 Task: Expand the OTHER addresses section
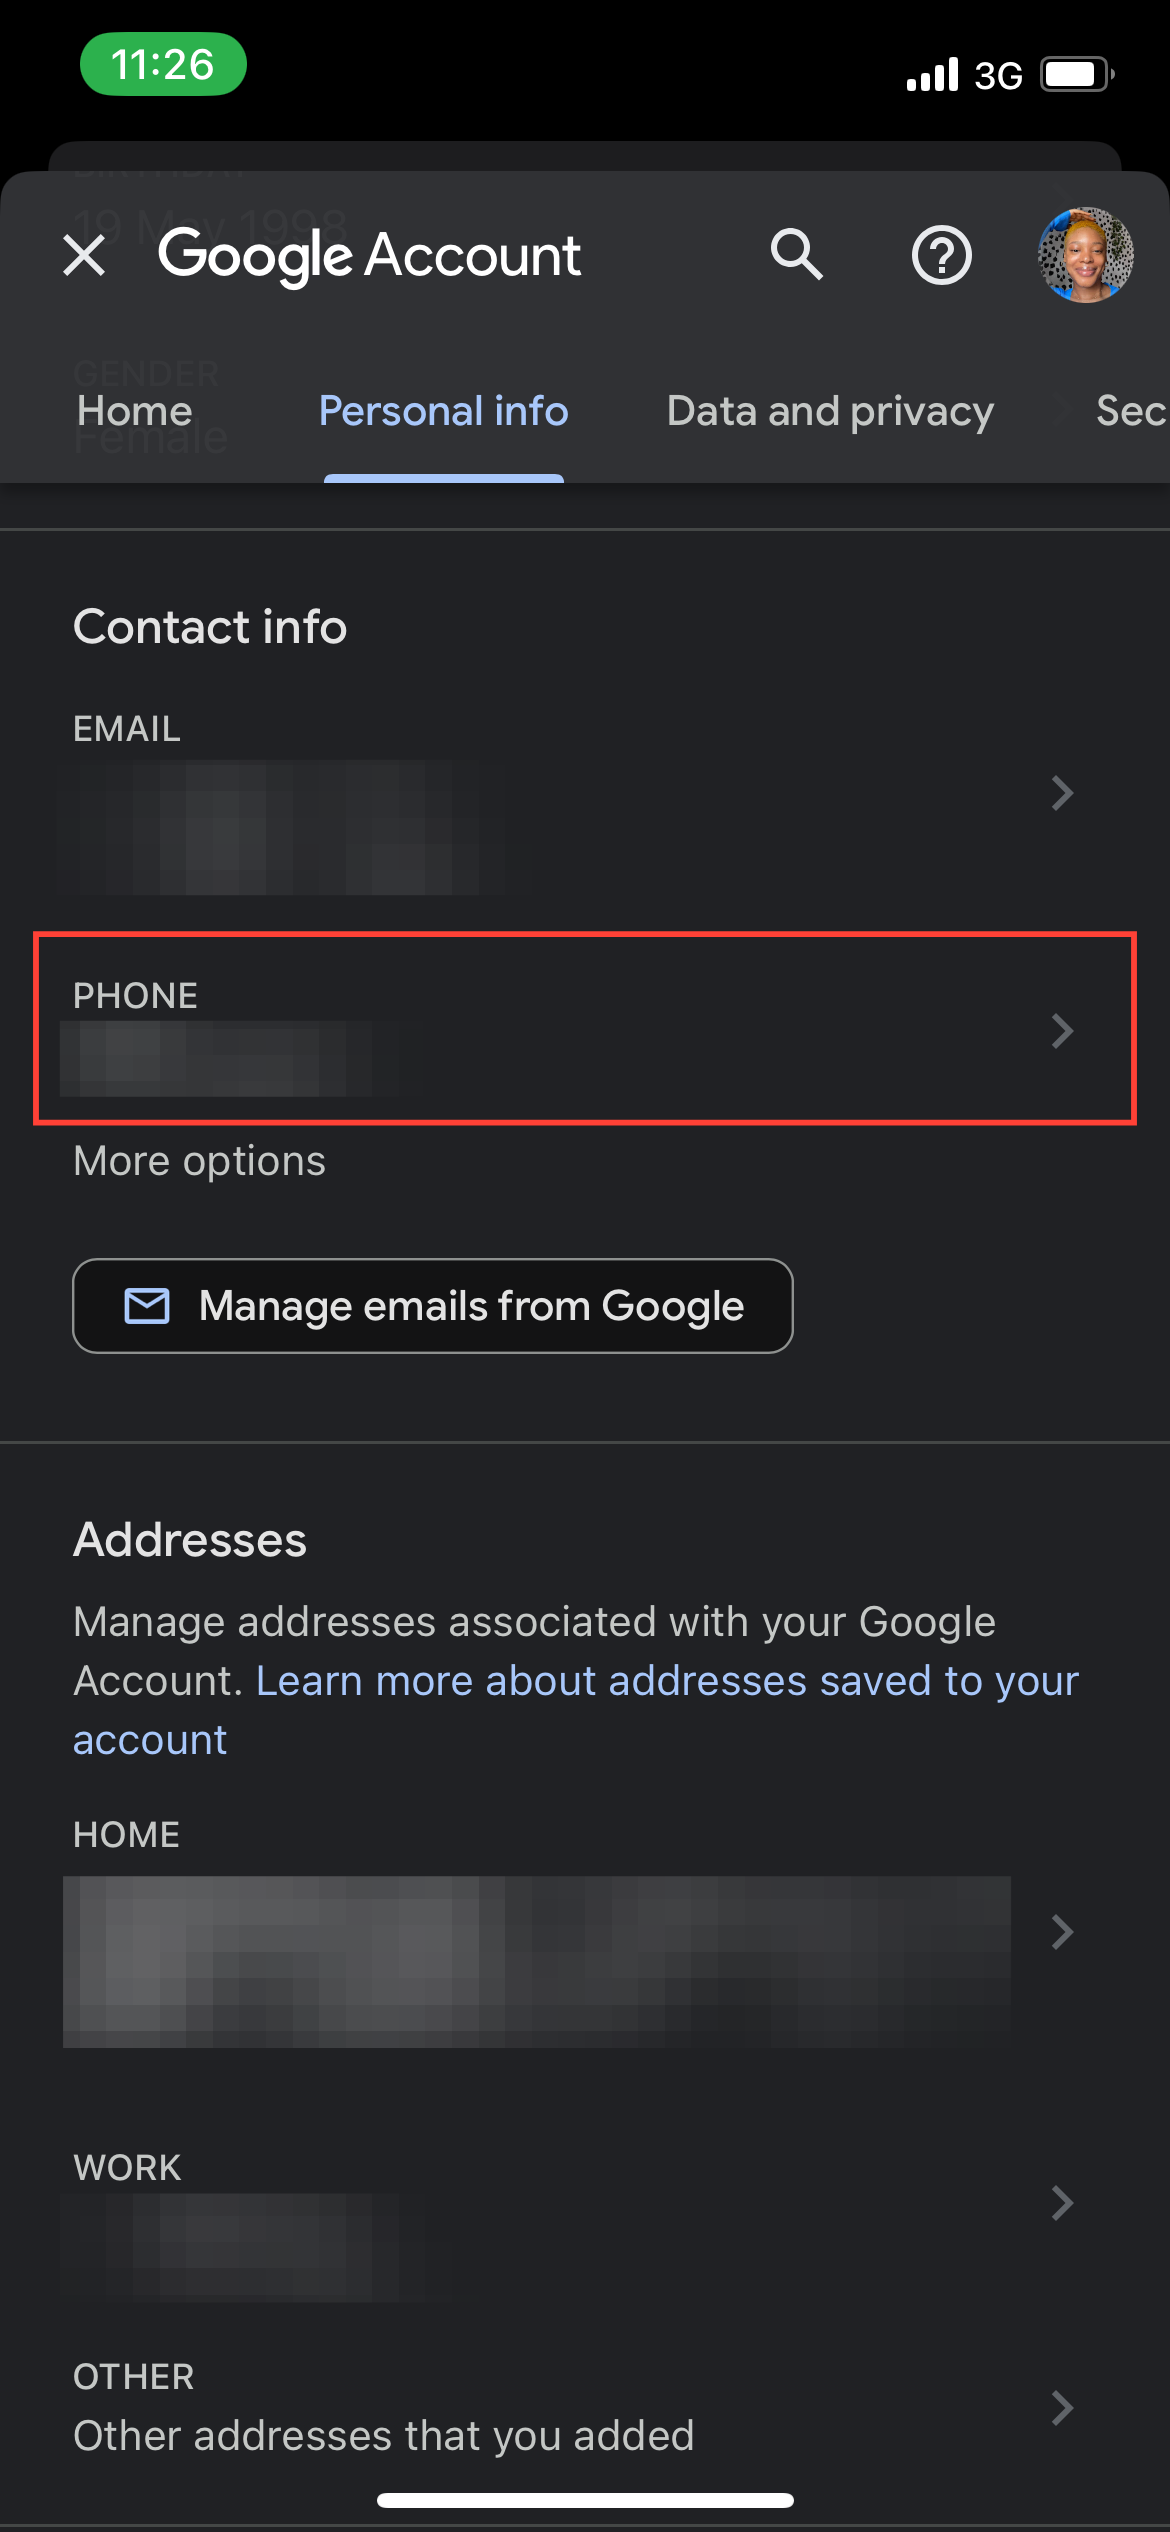[1062, 2407]
